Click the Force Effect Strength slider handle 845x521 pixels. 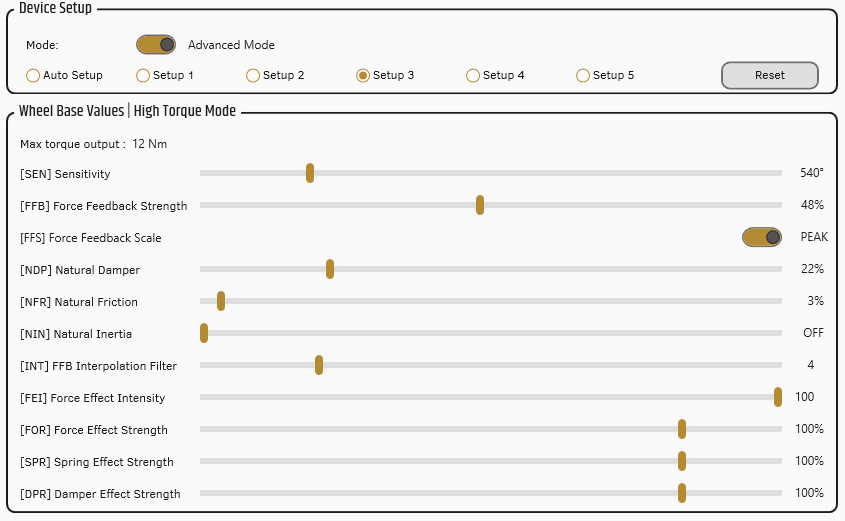682,429
